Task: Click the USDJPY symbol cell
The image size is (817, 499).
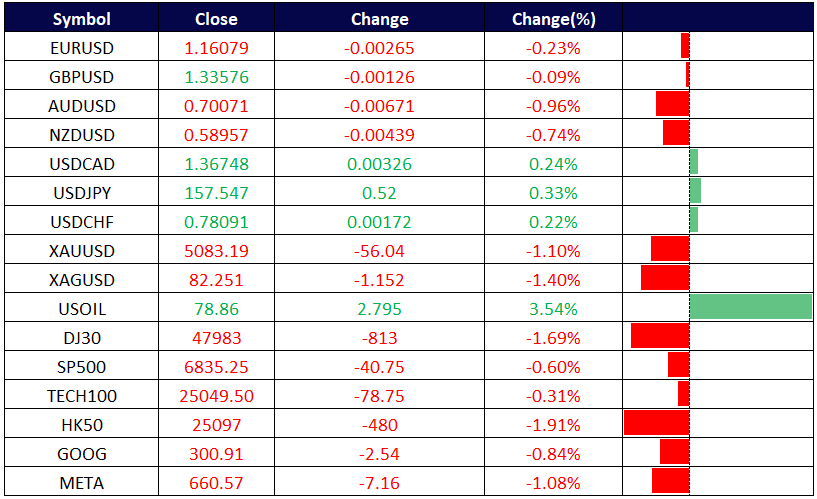Action: 81,193
